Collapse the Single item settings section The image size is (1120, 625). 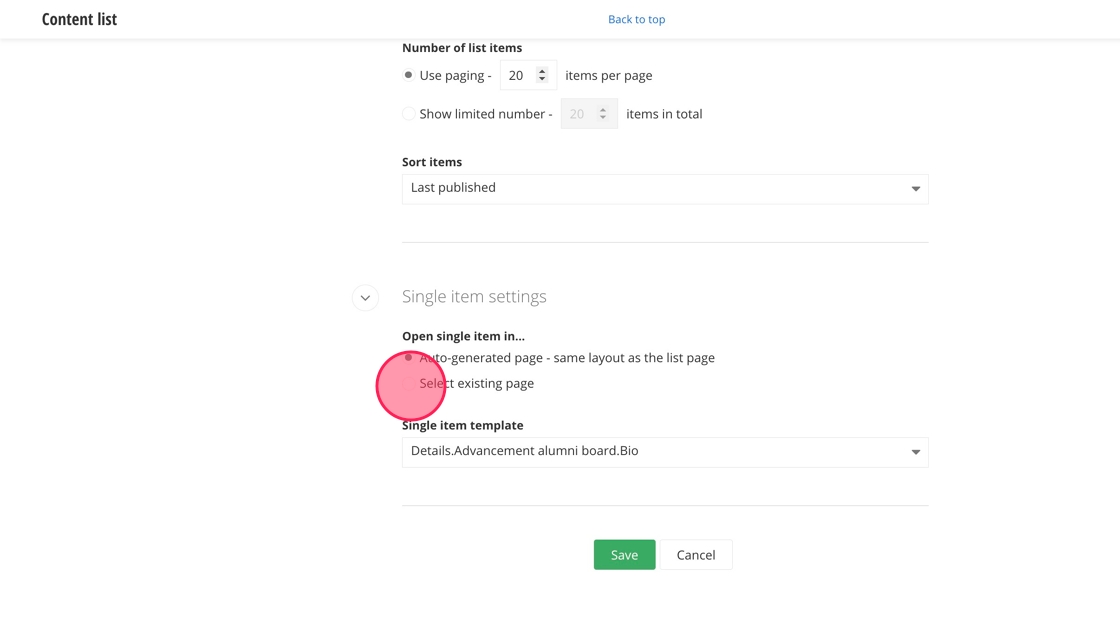[x=365, y=298]
